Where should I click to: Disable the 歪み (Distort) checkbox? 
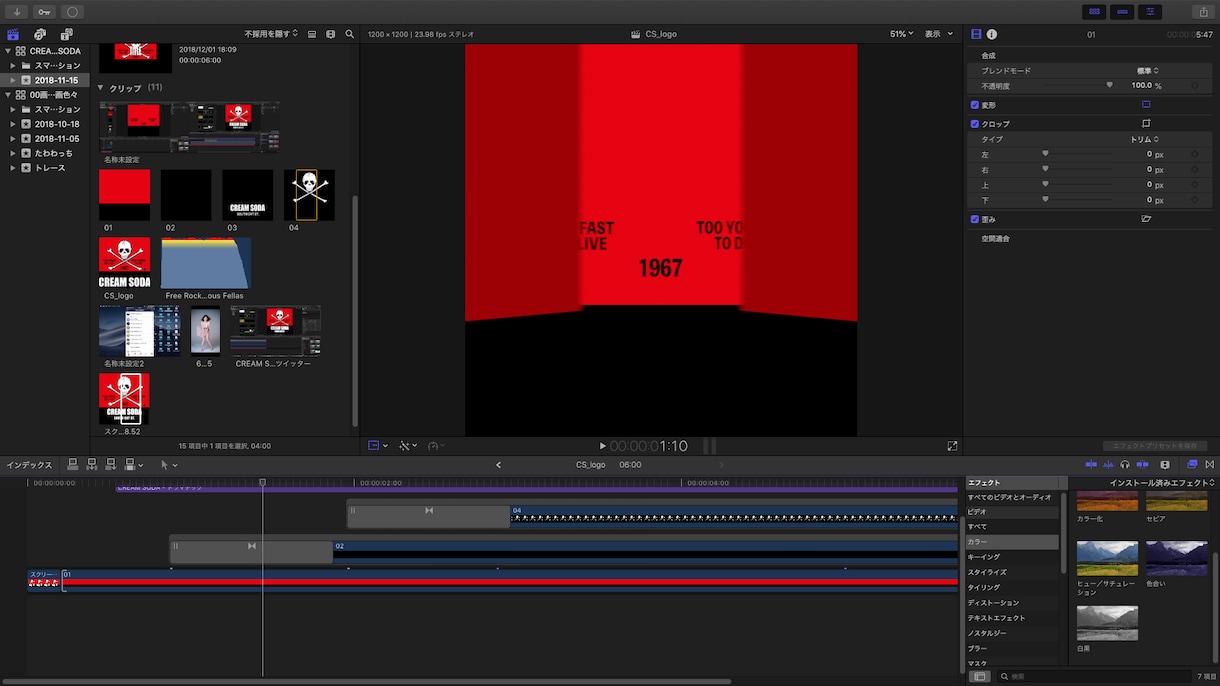click(975, 219)
